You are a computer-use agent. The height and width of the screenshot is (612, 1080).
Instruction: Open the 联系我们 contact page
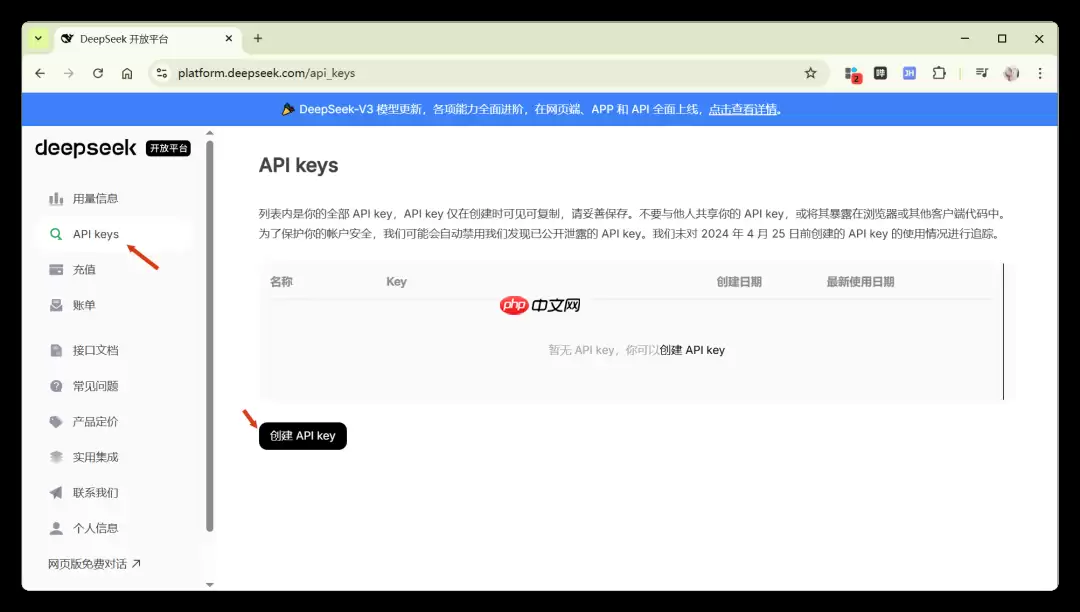[96, 492]
